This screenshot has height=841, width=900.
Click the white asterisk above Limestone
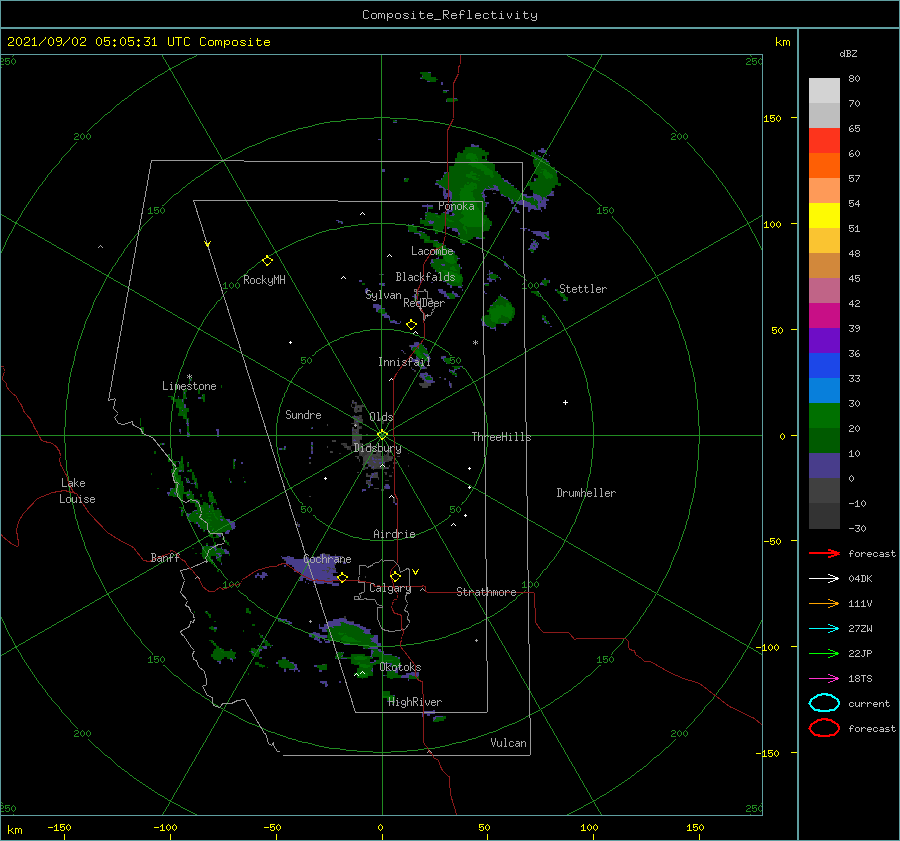pos(189,377)
